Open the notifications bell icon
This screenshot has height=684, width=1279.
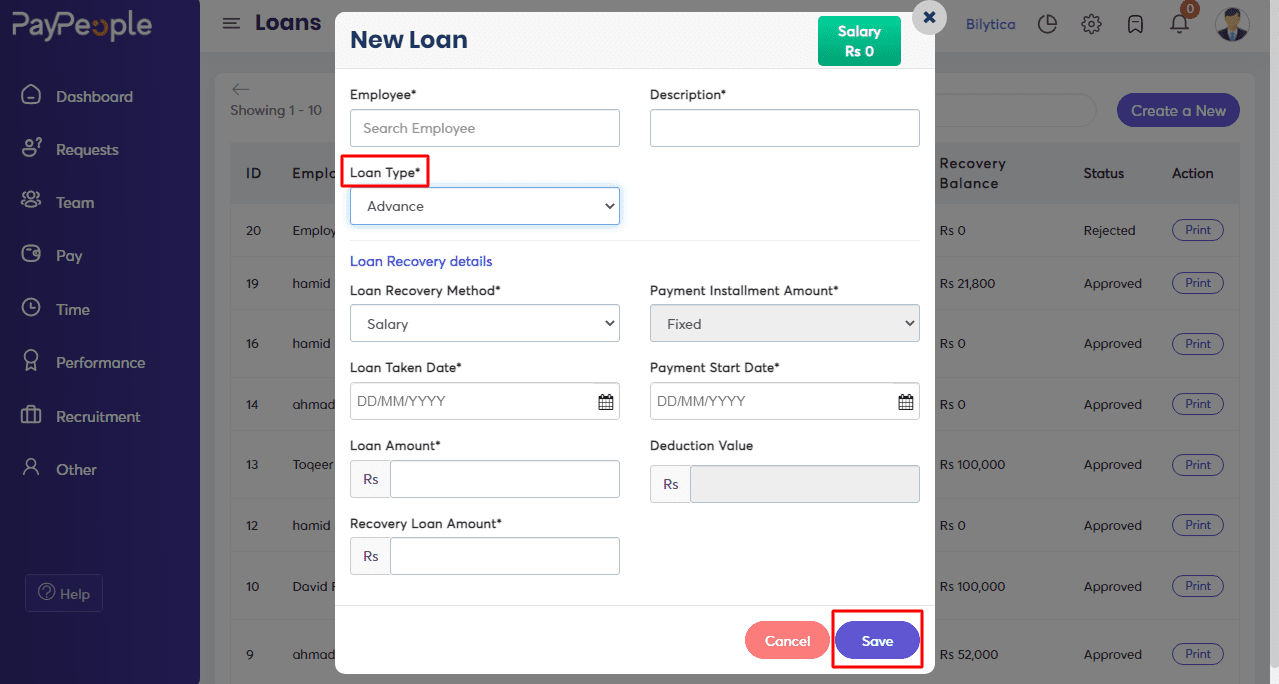(1179, 25)
